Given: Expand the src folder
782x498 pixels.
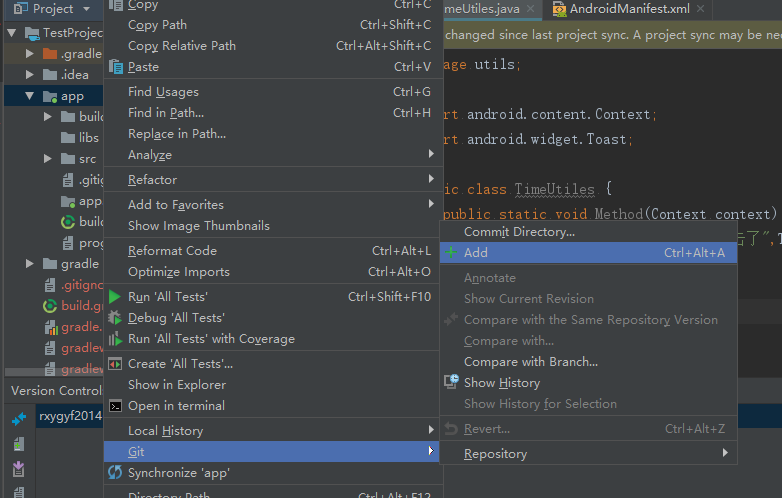Looking at the screenshot, I should [x=47, y=159].
